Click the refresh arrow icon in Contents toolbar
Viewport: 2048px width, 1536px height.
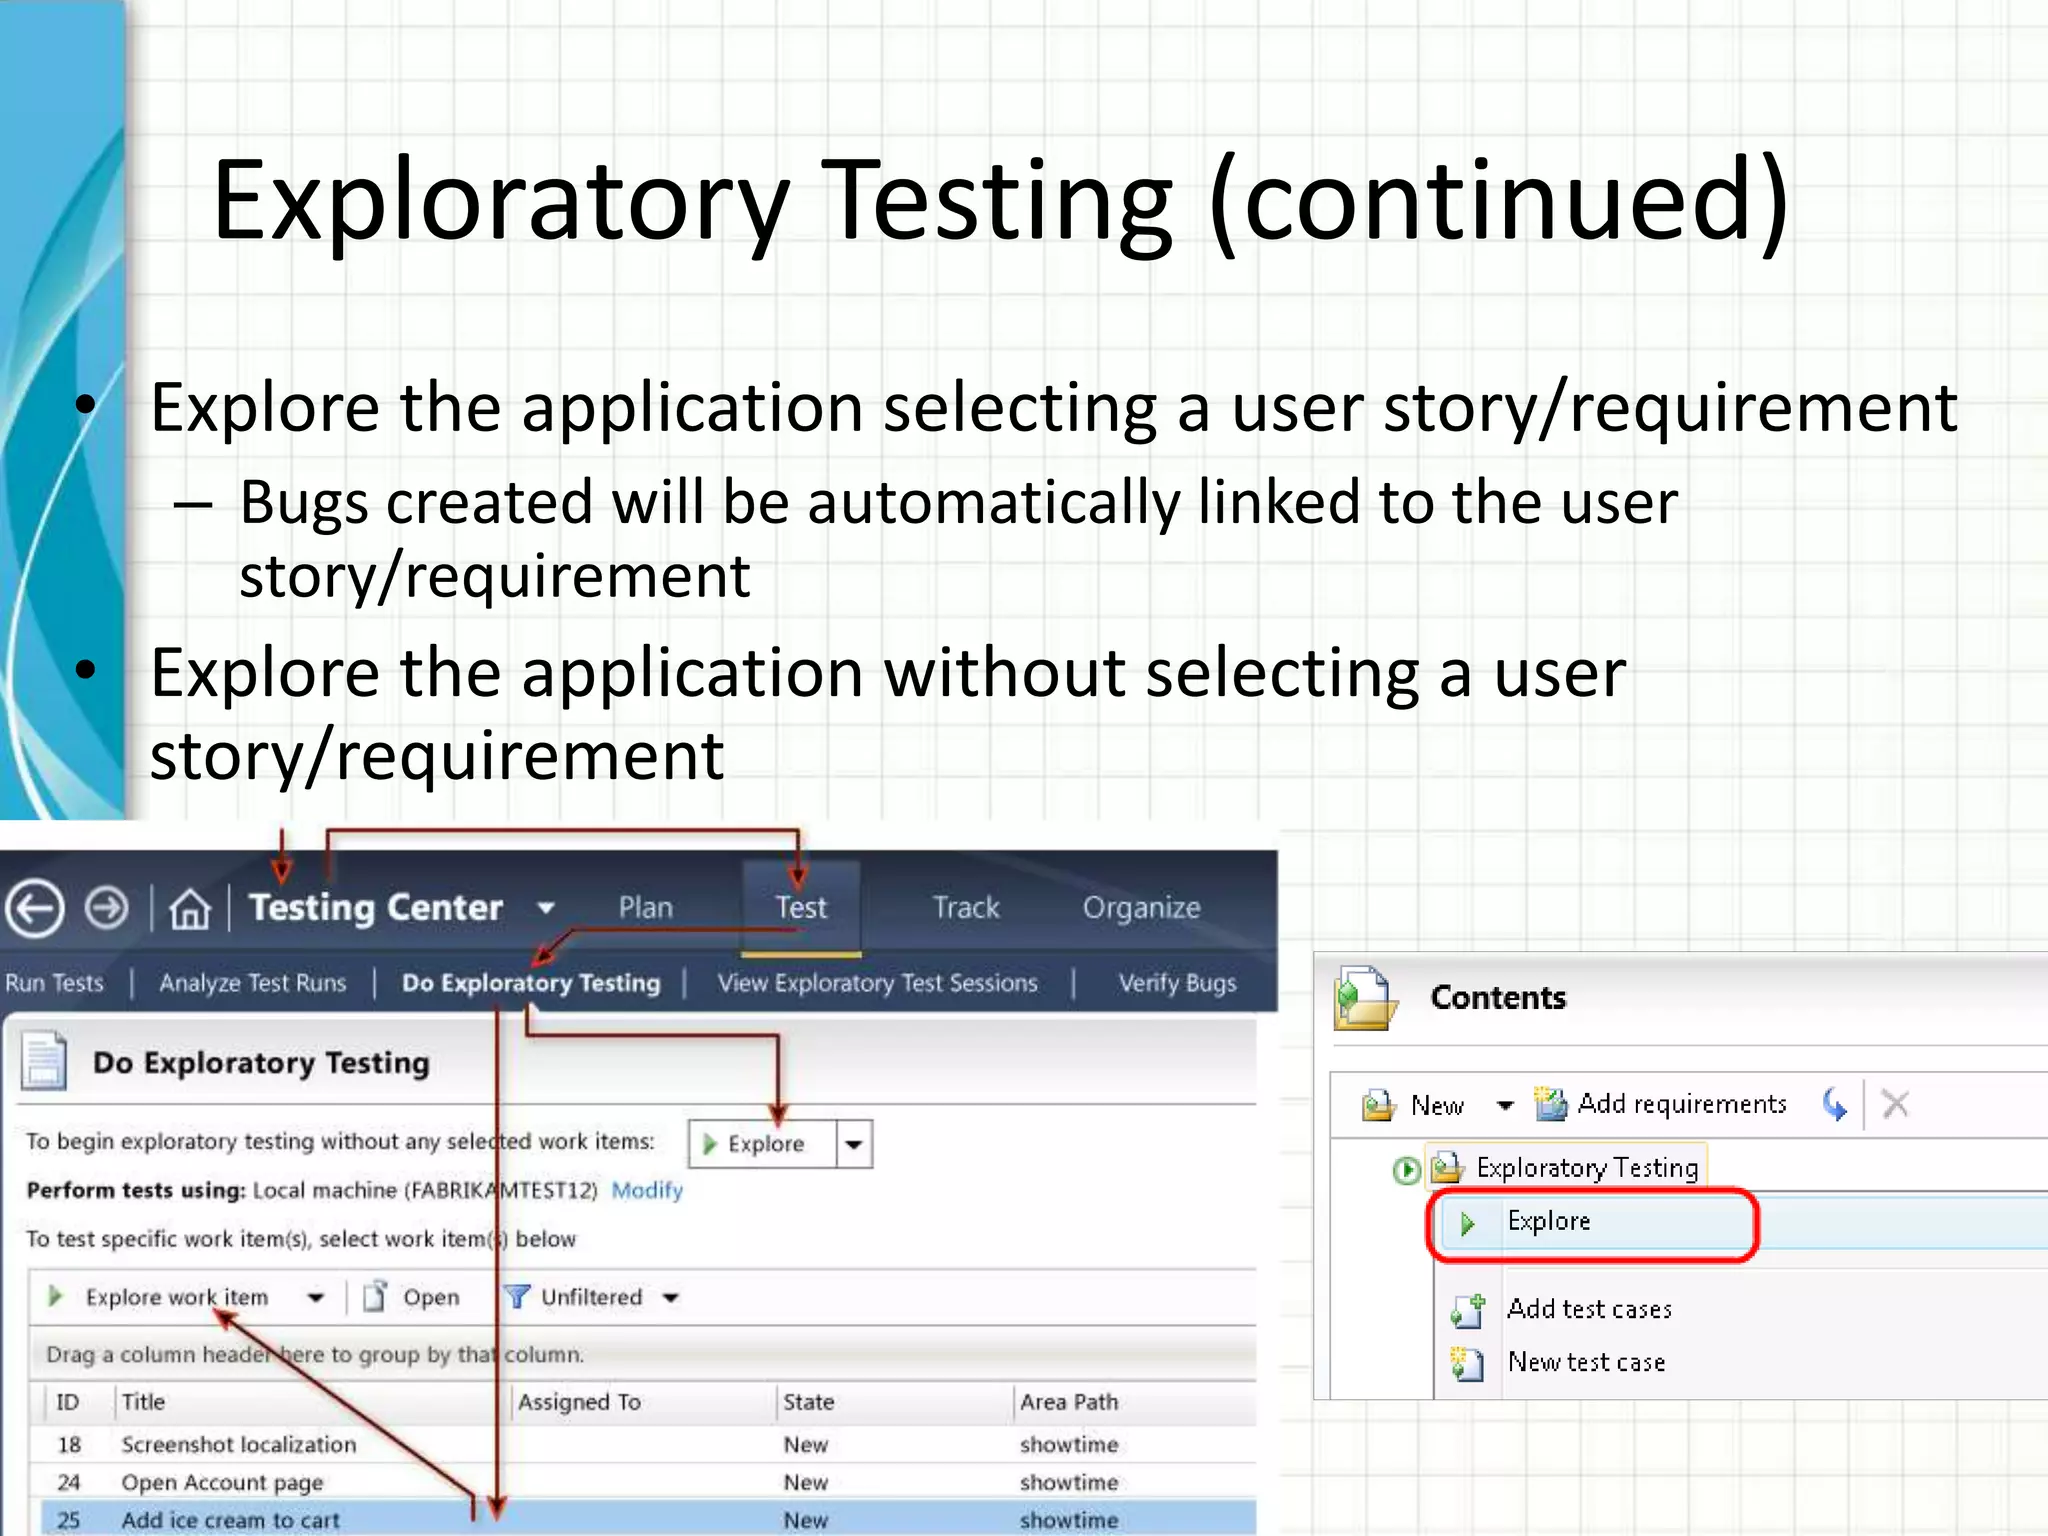click(1834, 1104)
